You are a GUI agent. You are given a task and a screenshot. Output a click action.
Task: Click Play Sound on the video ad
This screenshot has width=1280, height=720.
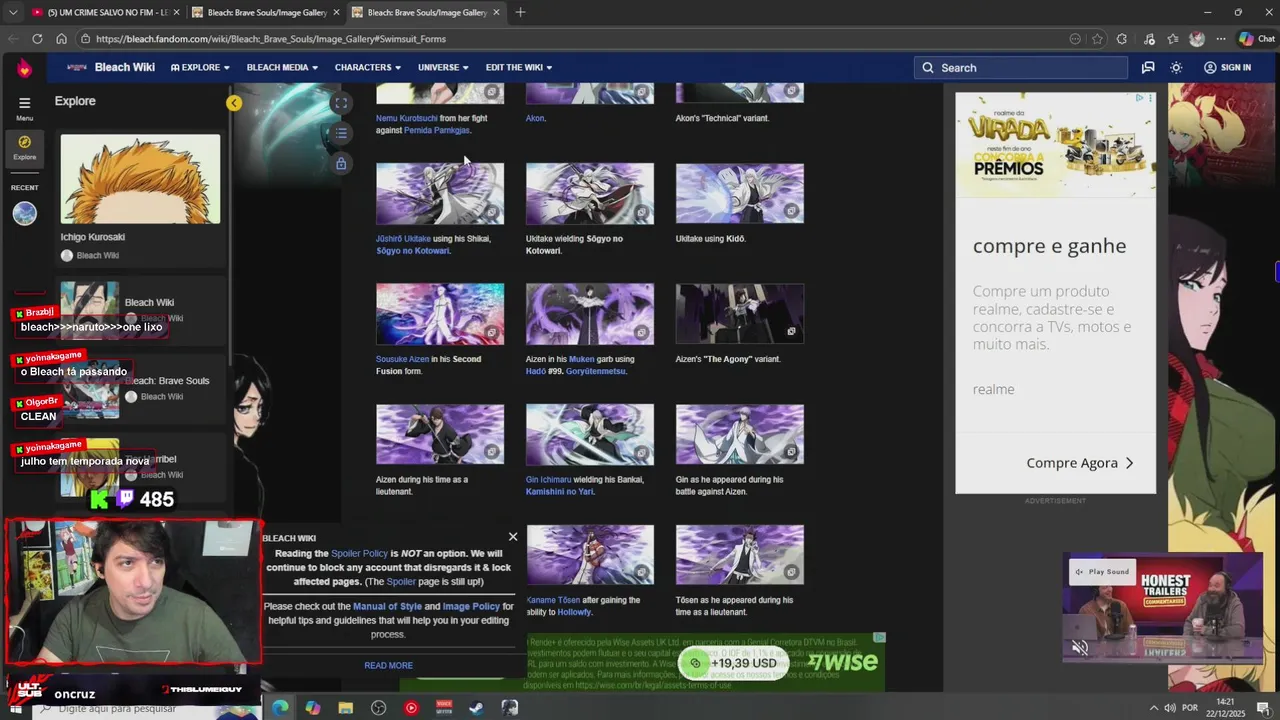1101,572
